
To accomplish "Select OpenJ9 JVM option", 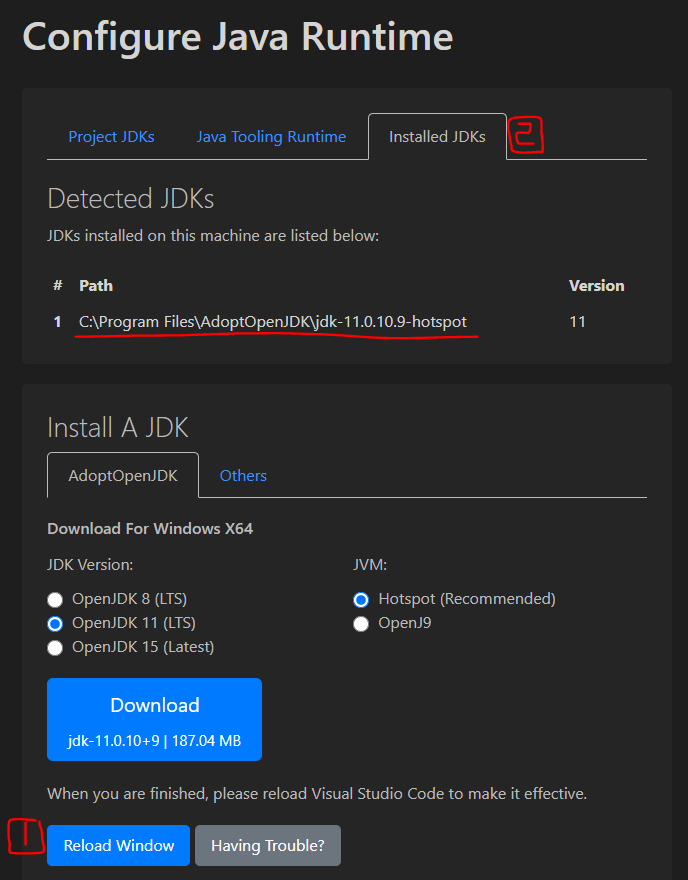I will [361, 624].
